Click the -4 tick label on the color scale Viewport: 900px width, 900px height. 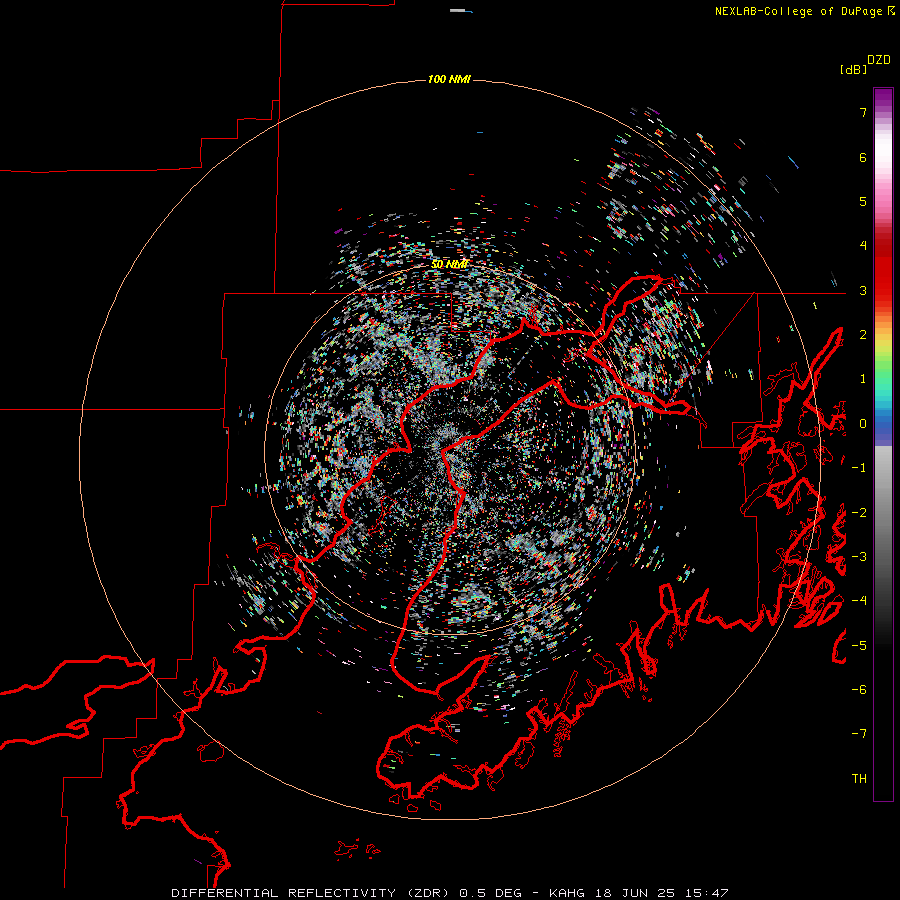[859, 601]
